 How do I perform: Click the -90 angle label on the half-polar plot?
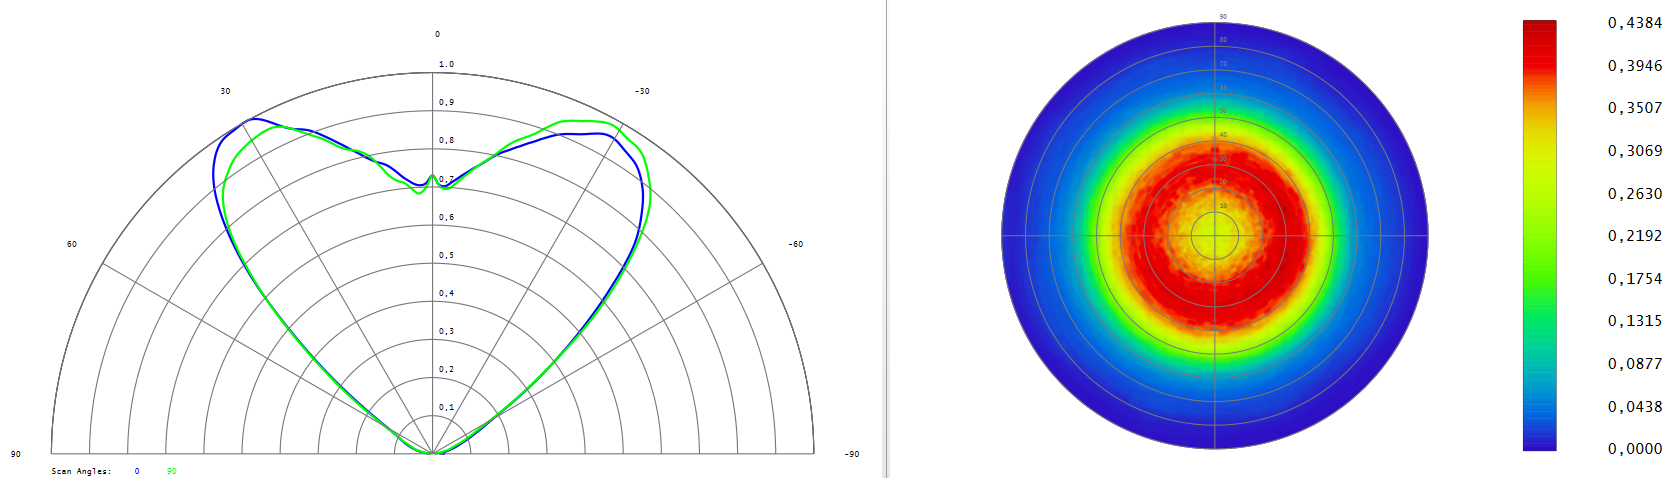point(851,454)
